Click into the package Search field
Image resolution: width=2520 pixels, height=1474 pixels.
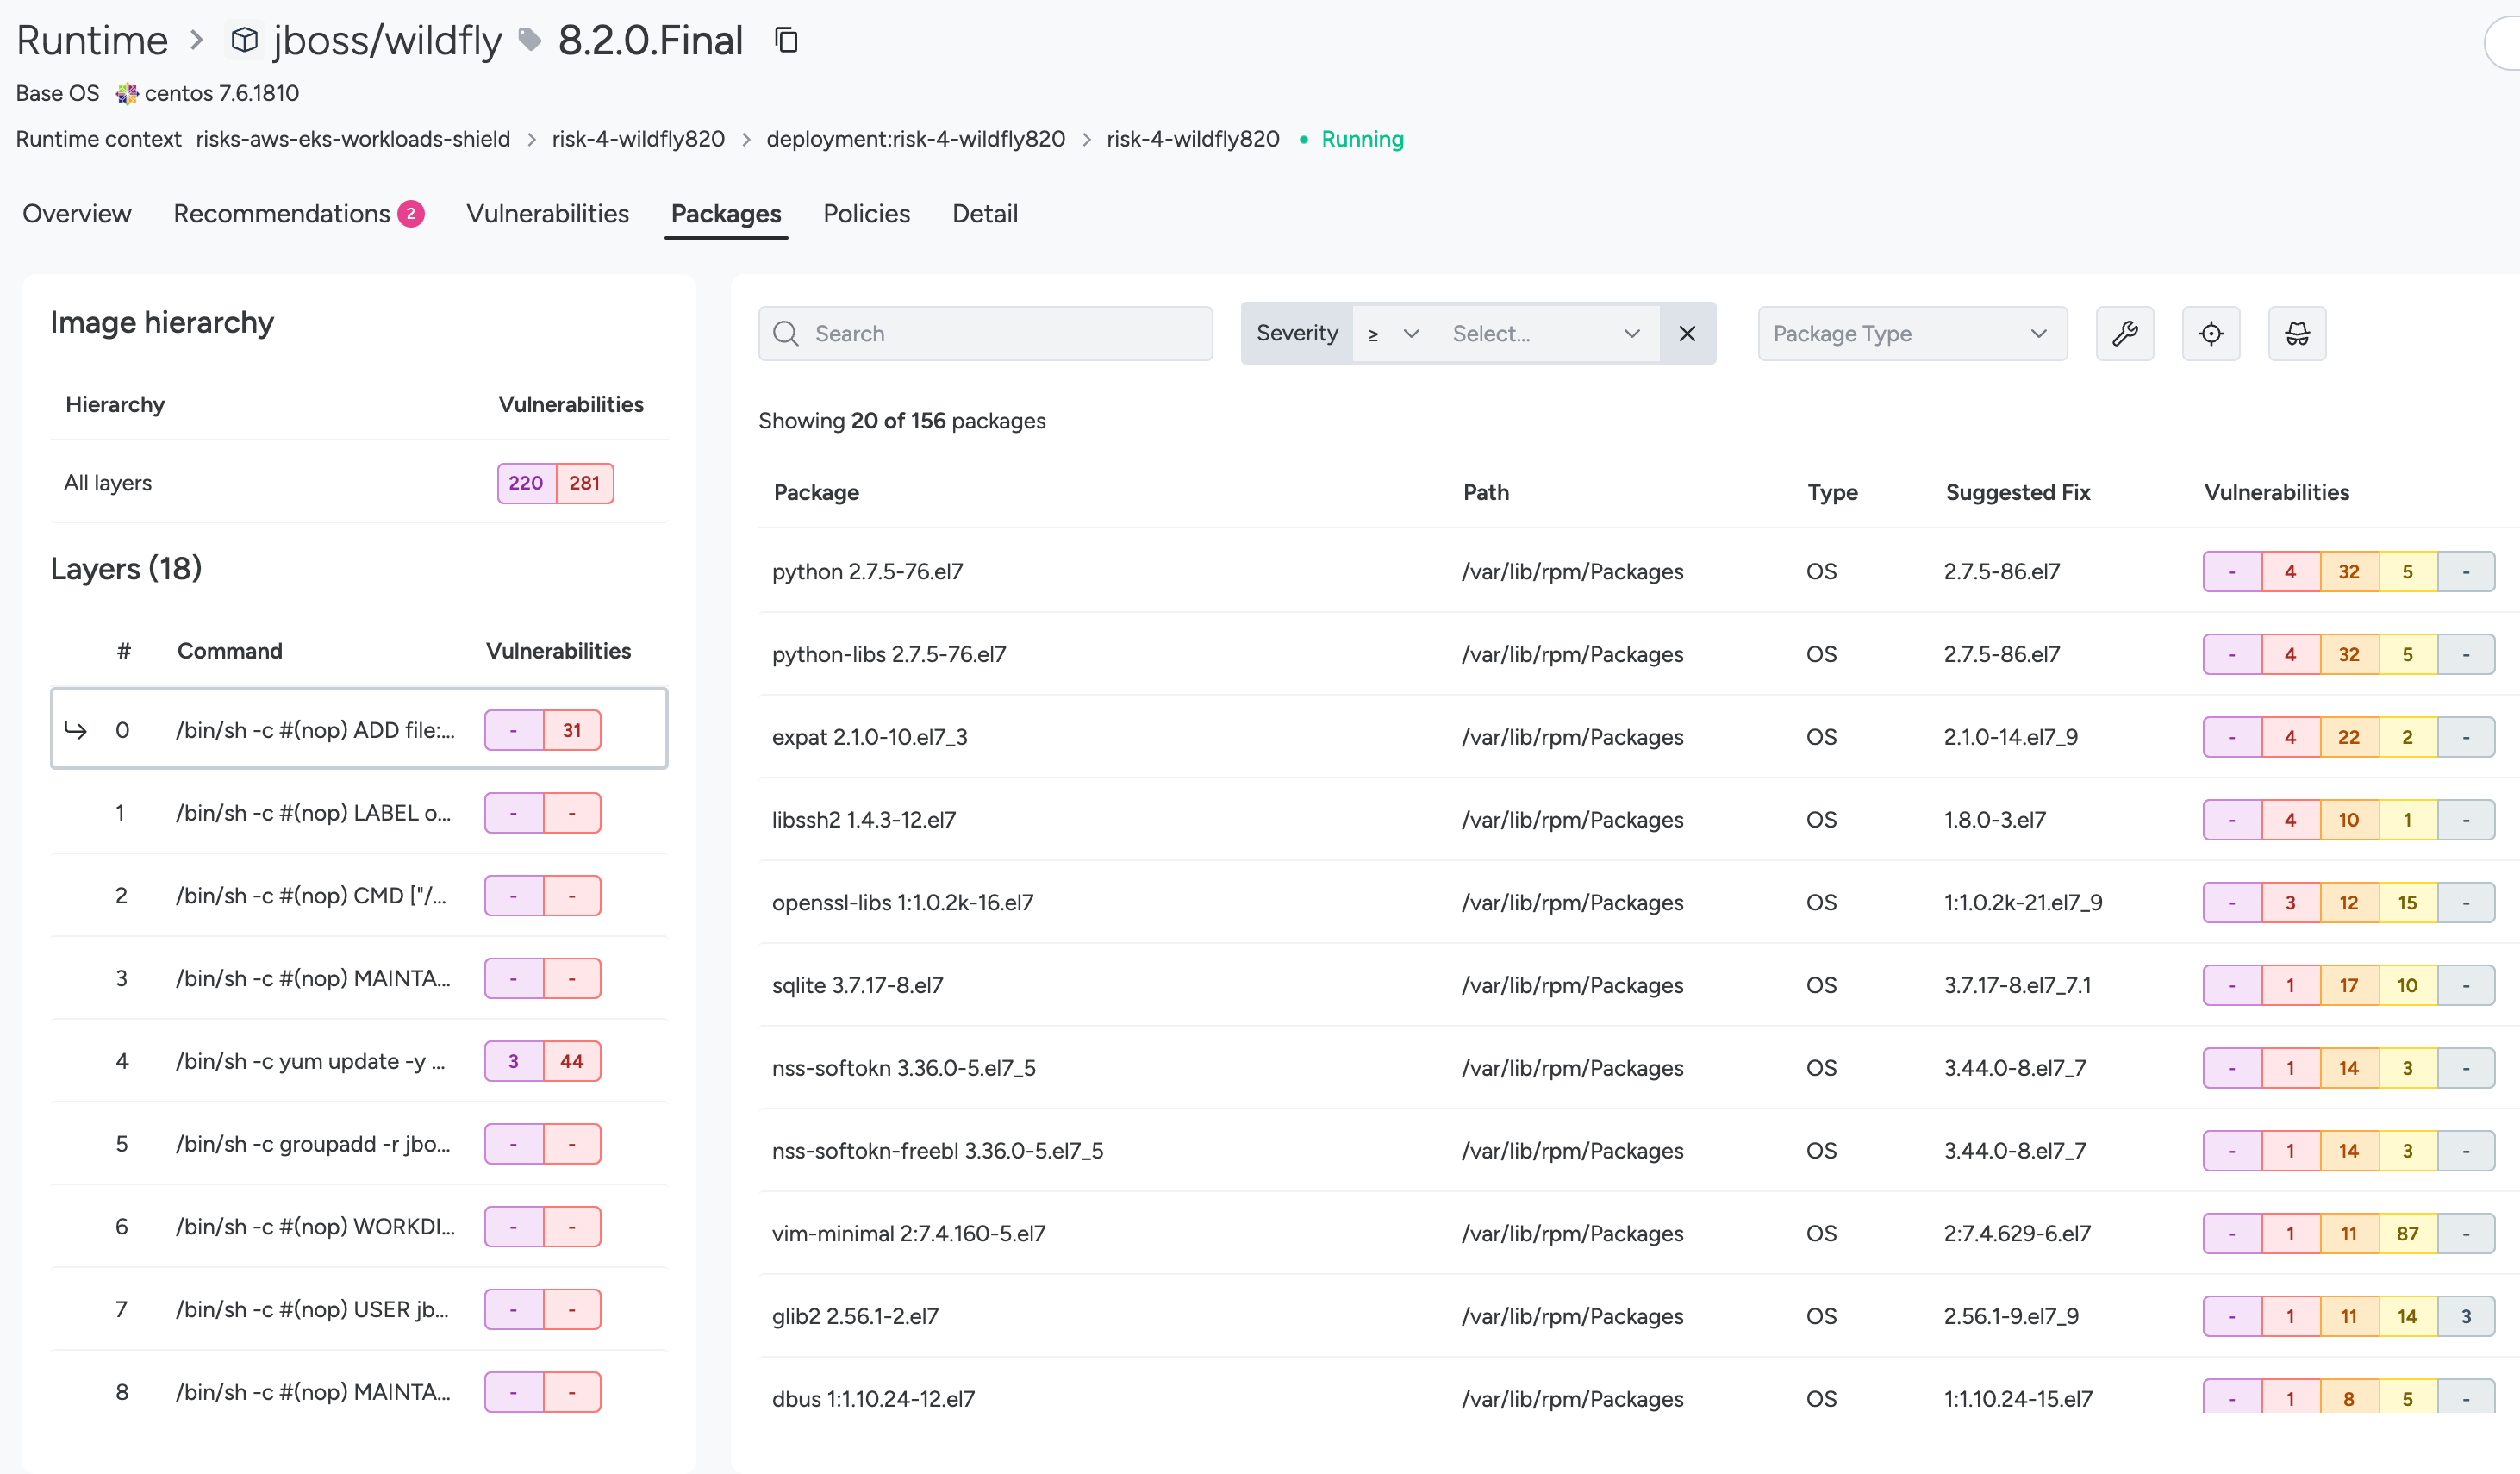tap(985, 333)
